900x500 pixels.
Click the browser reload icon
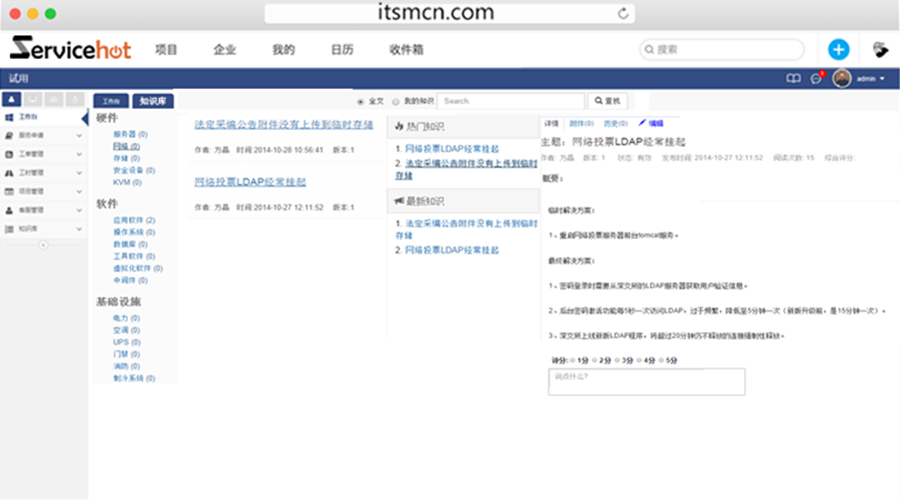(x=624, y=13)
